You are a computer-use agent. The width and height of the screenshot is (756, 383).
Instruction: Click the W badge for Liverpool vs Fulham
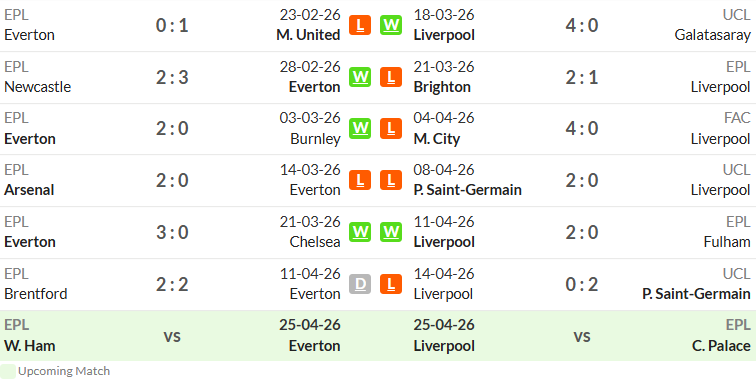[x=391, y=232]
